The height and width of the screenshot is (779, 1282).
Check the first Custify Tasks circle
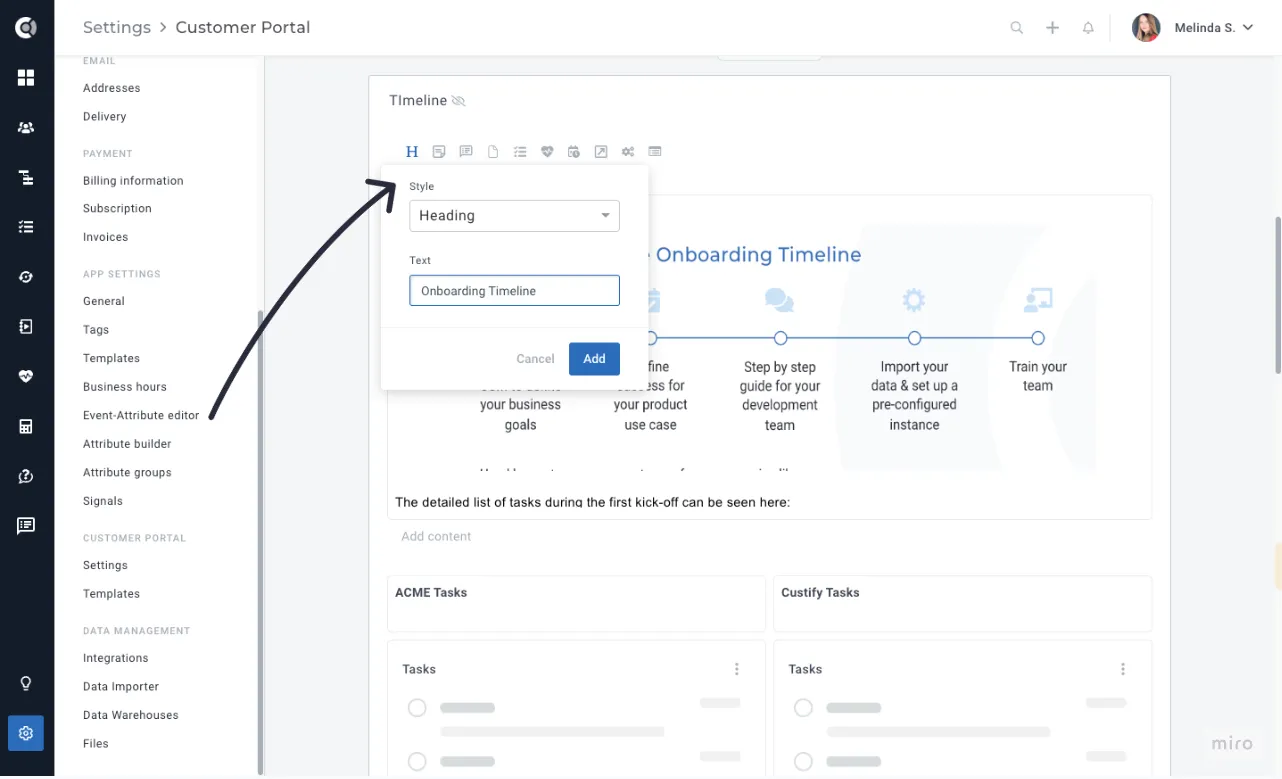803,708
